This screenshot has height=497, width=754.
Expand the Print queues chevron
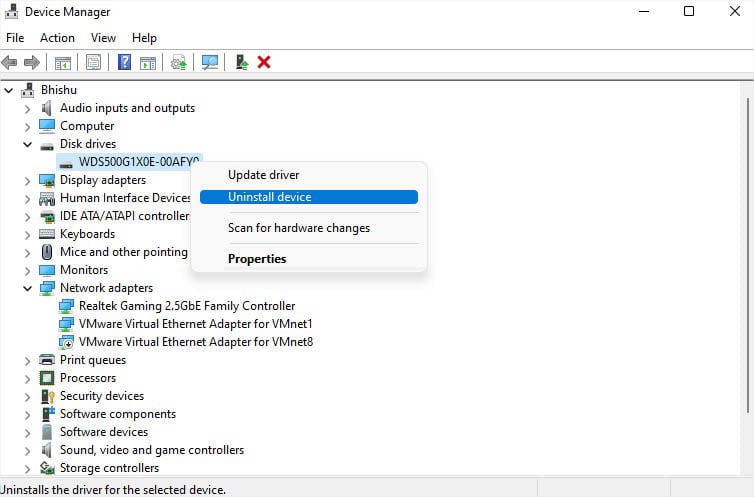(x=27, y=361)
